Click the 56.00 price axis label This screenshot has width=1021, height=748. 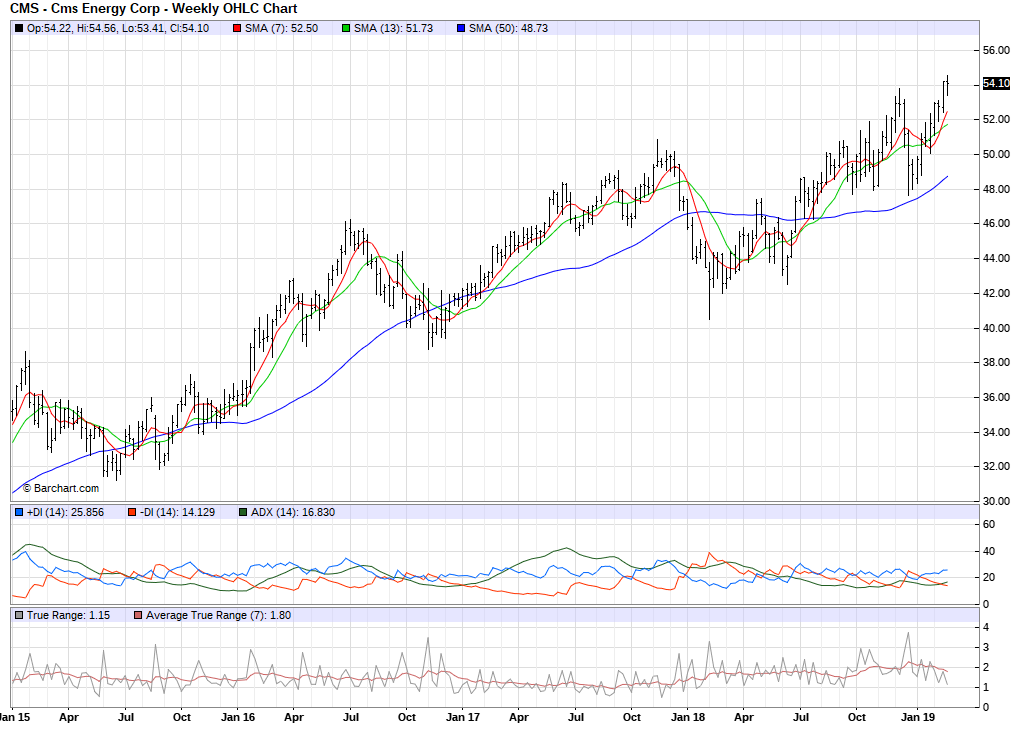[994, 50]
